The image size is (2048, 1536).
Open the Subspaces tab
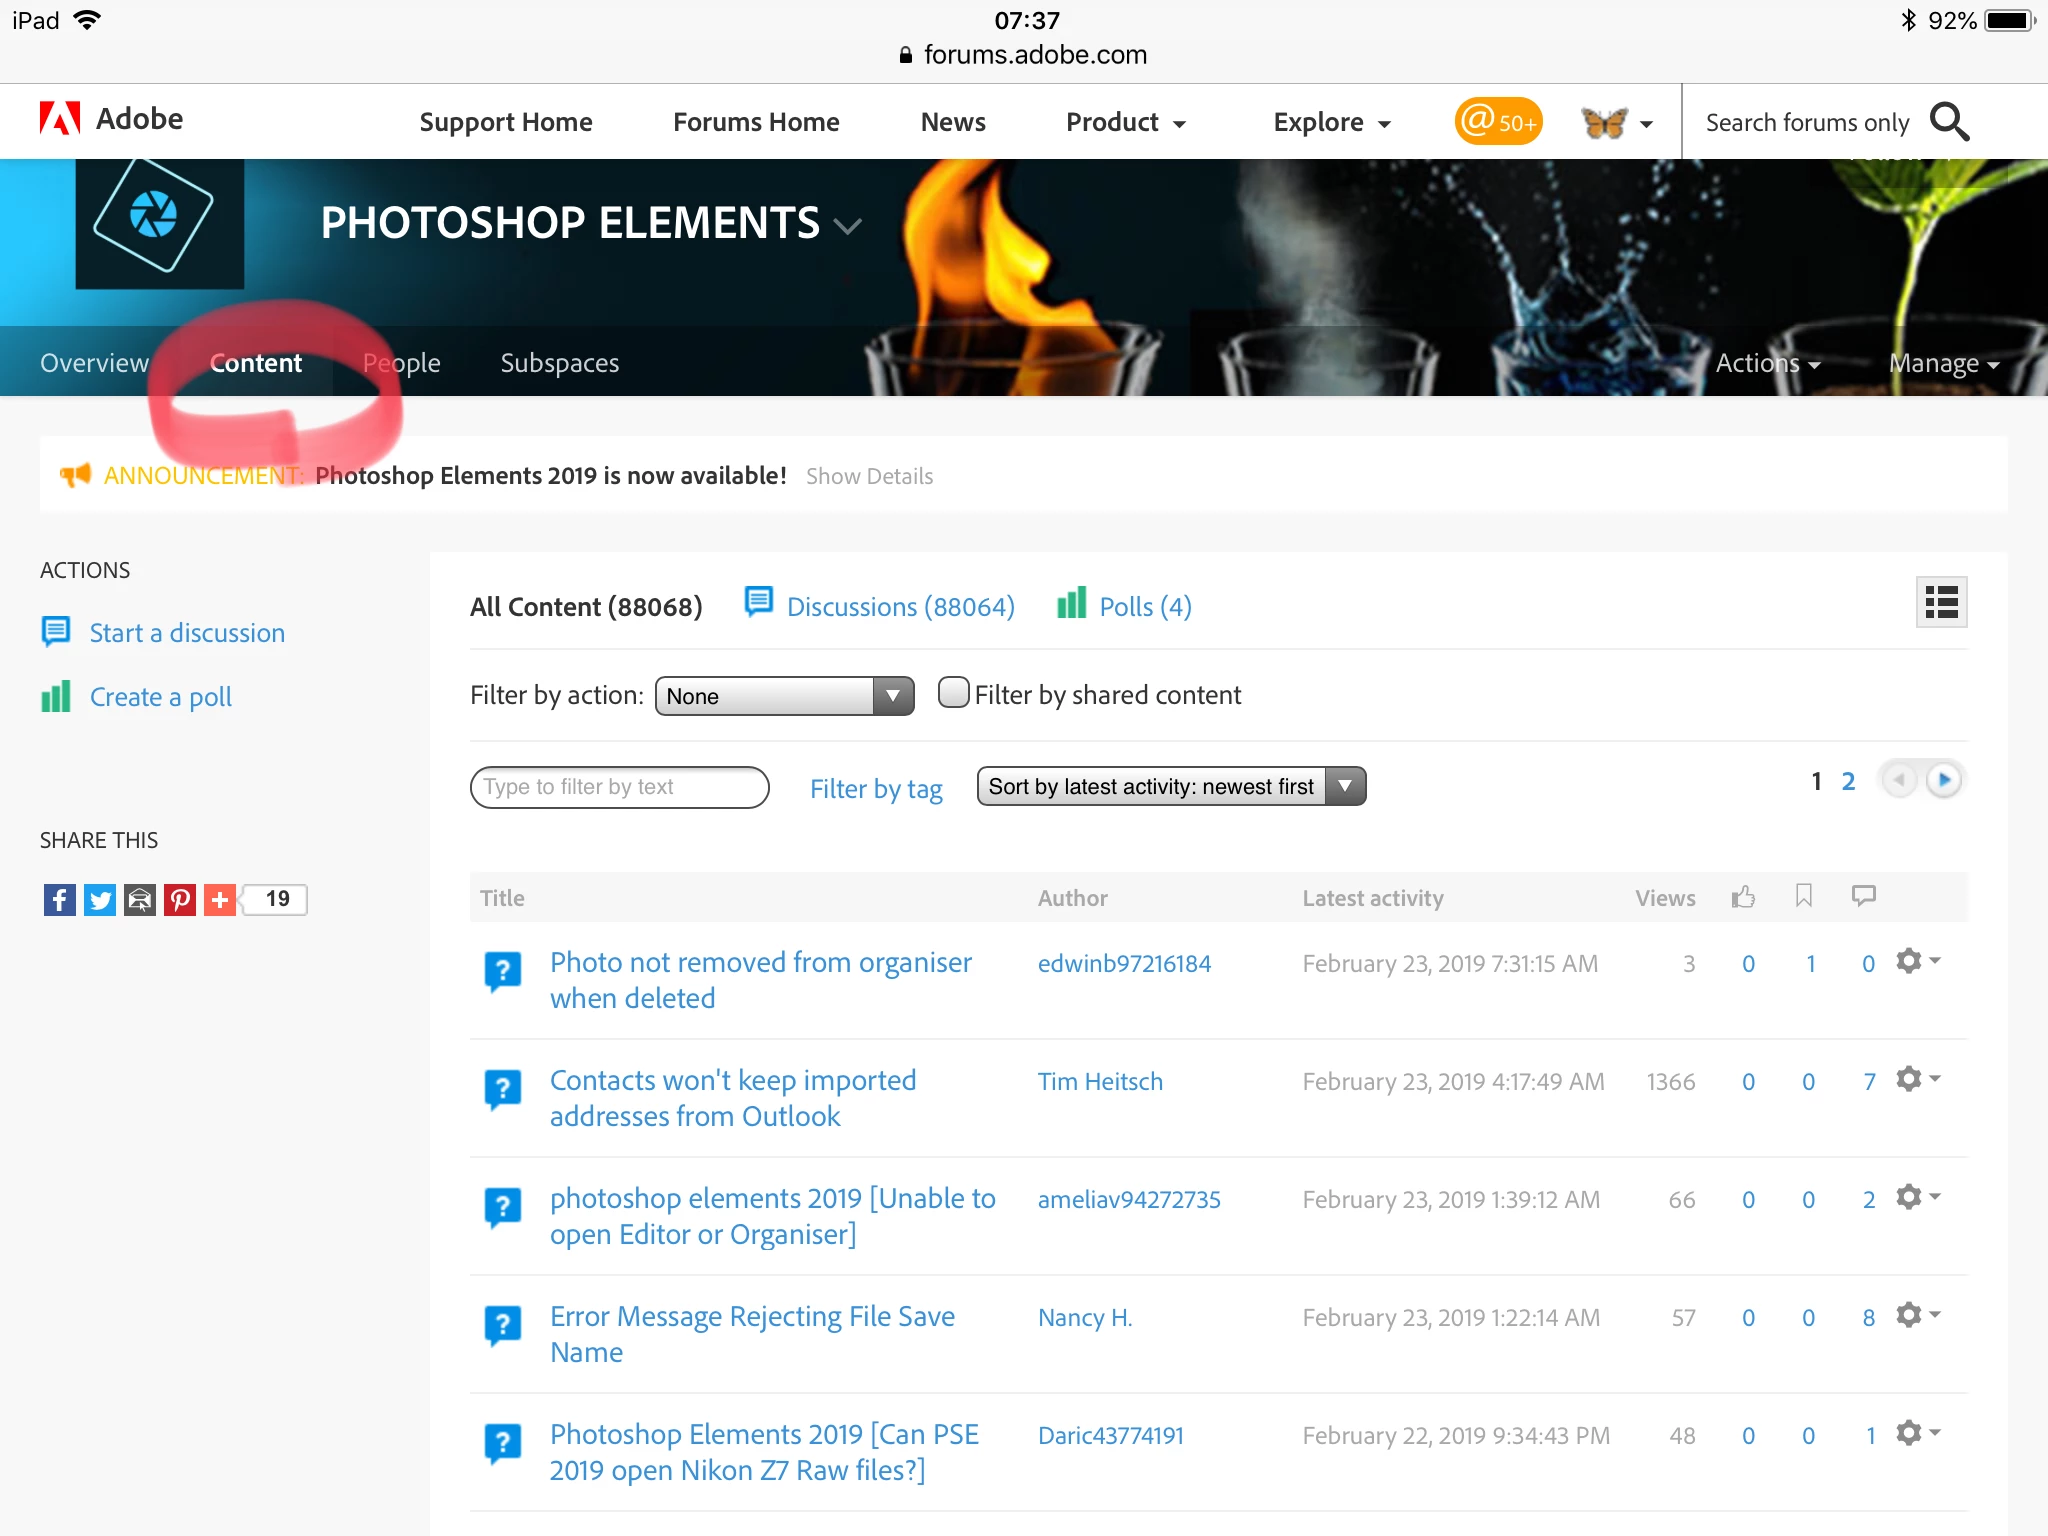tap(559, 363)
